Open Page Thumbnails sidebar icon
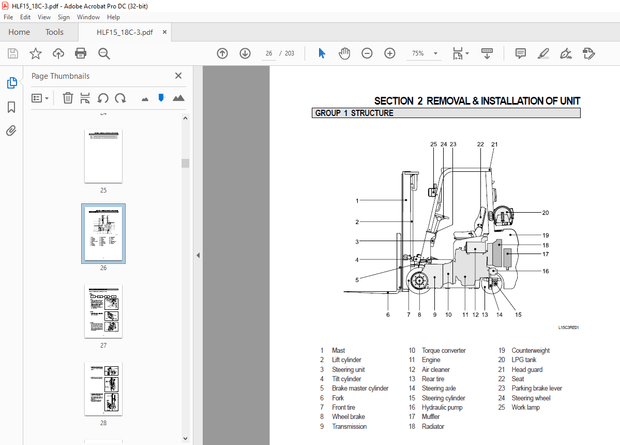 point(11,83)
